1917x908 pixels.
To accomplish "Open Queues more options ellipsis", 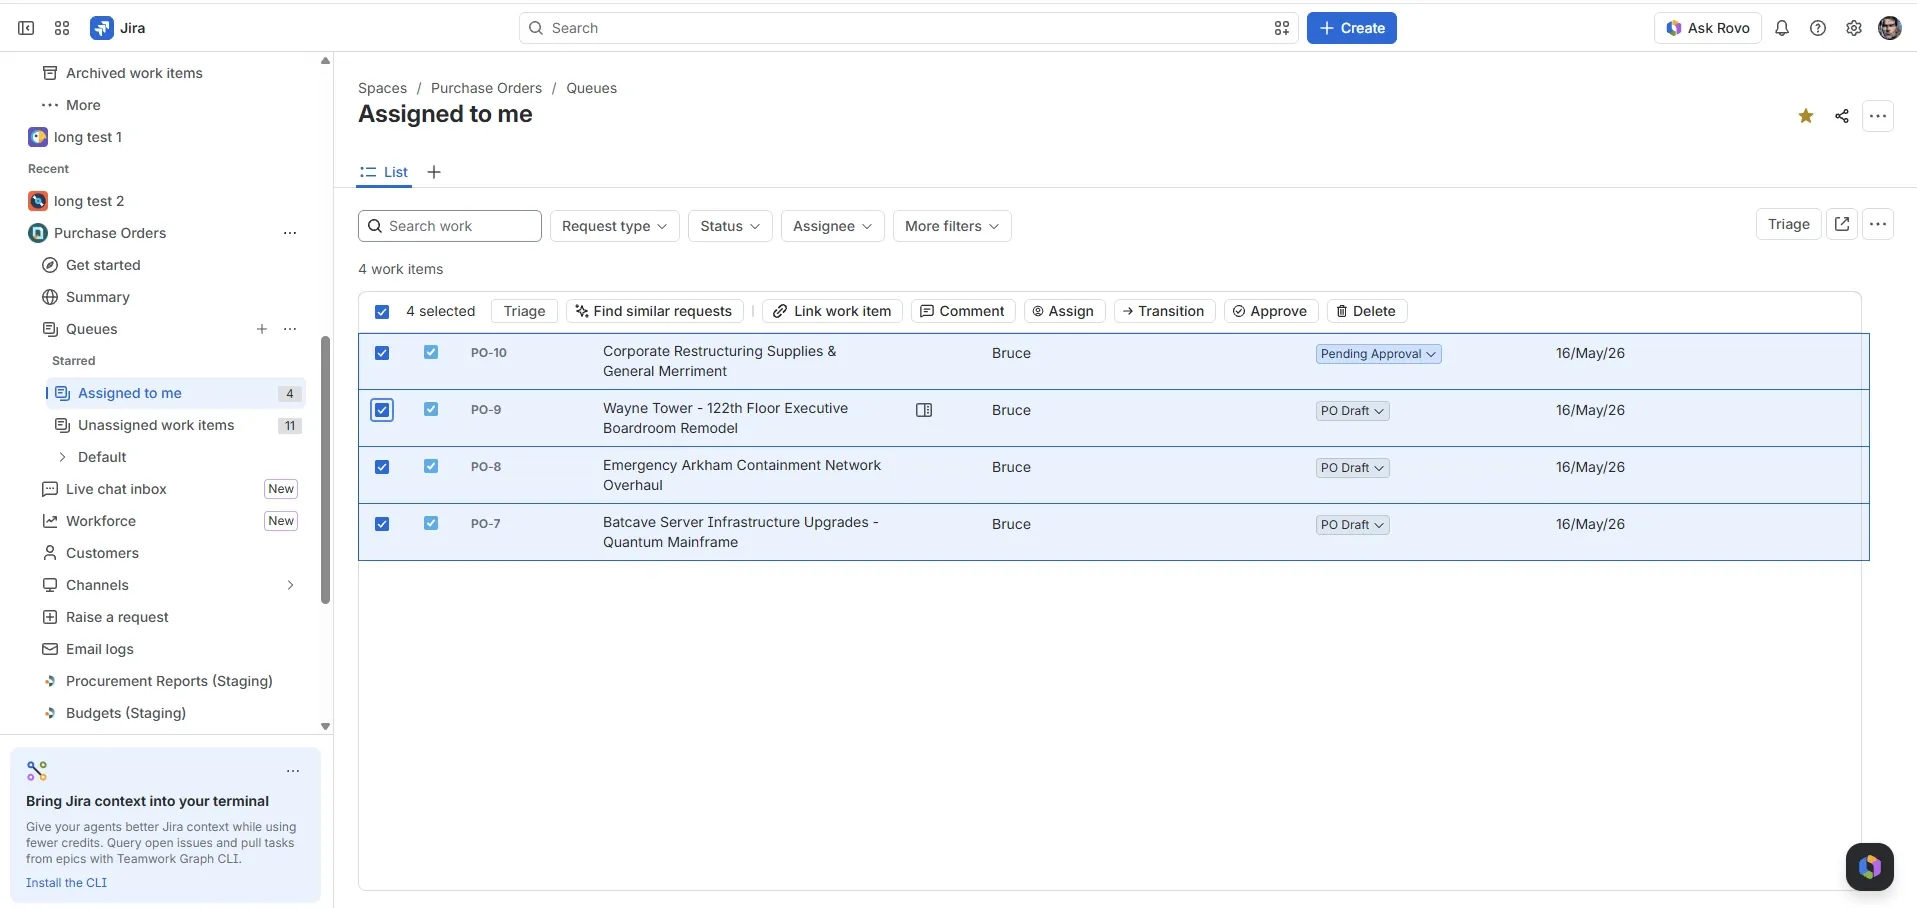I will (290, 329).
